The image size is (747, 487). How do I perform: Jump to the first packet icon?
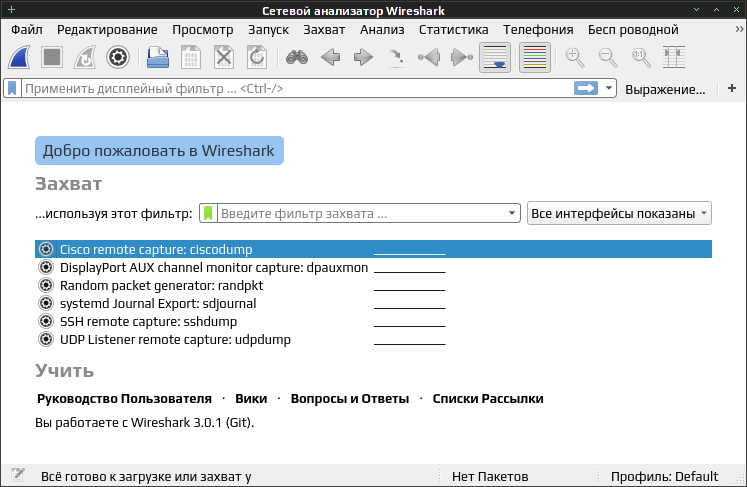pyautogui.click(x=429, y=58)
